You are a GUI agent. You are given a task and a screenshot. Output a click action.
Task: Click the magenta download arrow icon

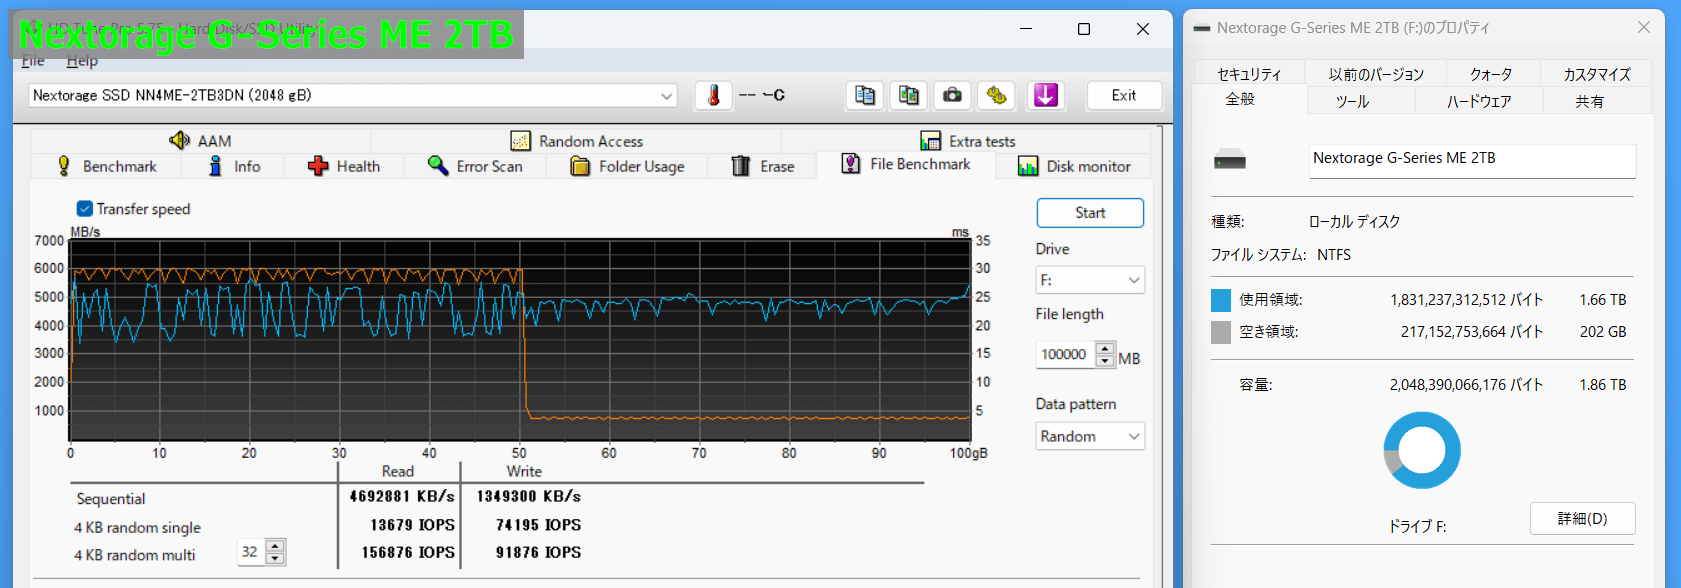click(x=1045, y=95)
